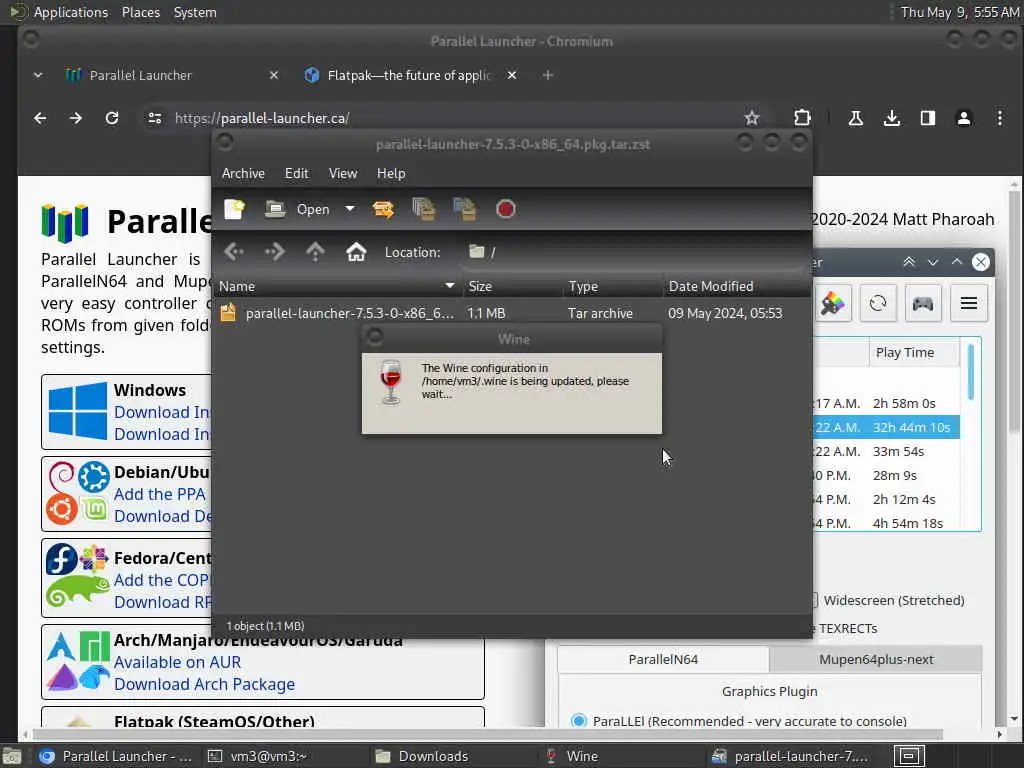
Task: Sort by the Name column header
Action: click(x=337, y=286)
